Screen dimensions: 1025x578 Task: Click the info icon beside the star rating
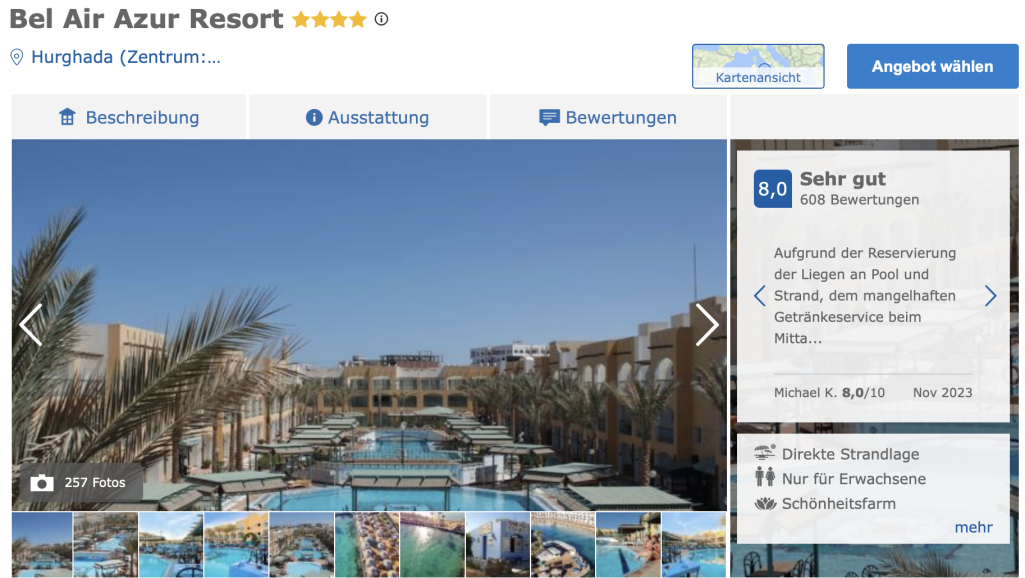(381, 20)
